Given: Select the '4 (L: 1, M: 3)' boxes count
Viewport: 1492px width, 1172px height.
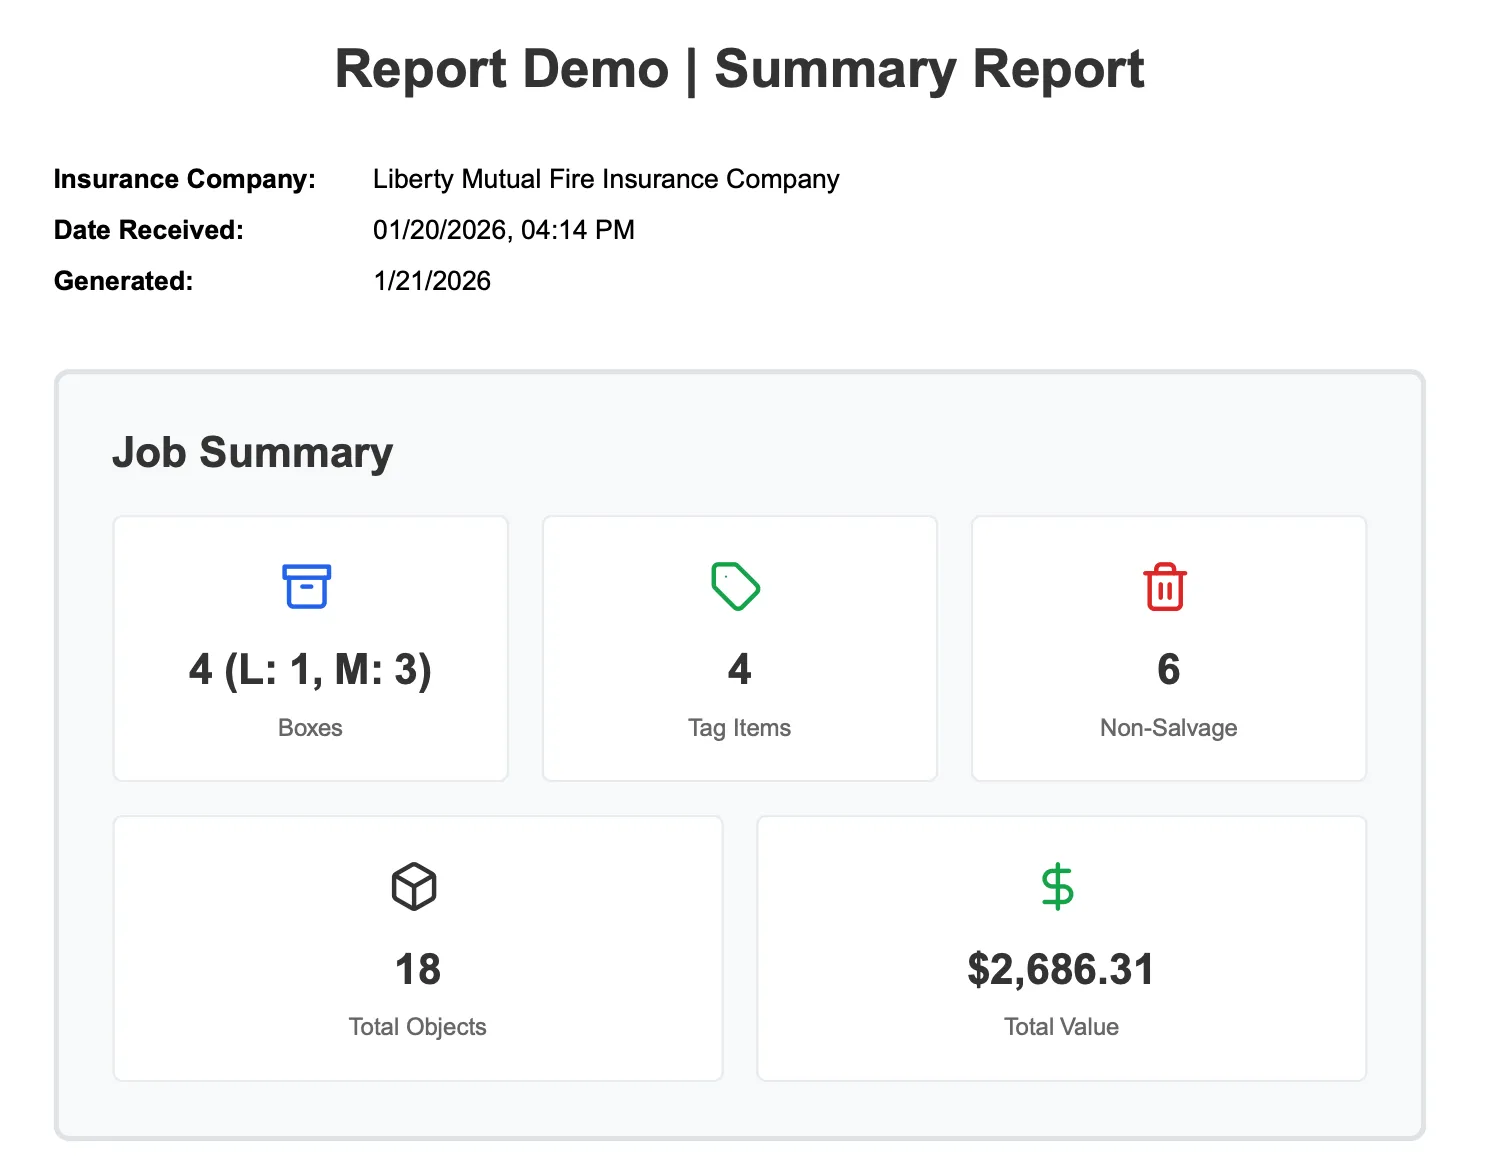Looking at the screenshot, I should click(x=310, y=669).
